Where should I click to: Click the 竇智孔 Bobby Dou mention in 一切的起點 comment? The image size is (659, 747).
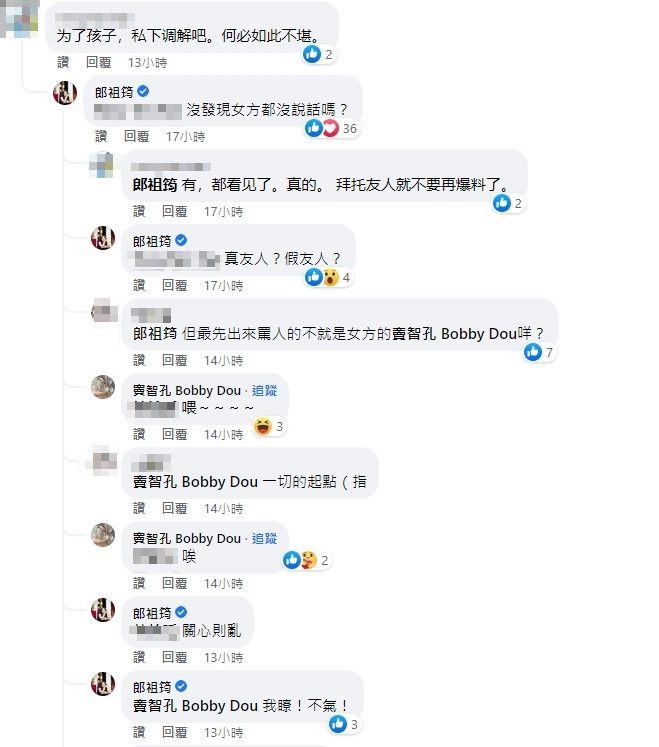click(195, 481)
